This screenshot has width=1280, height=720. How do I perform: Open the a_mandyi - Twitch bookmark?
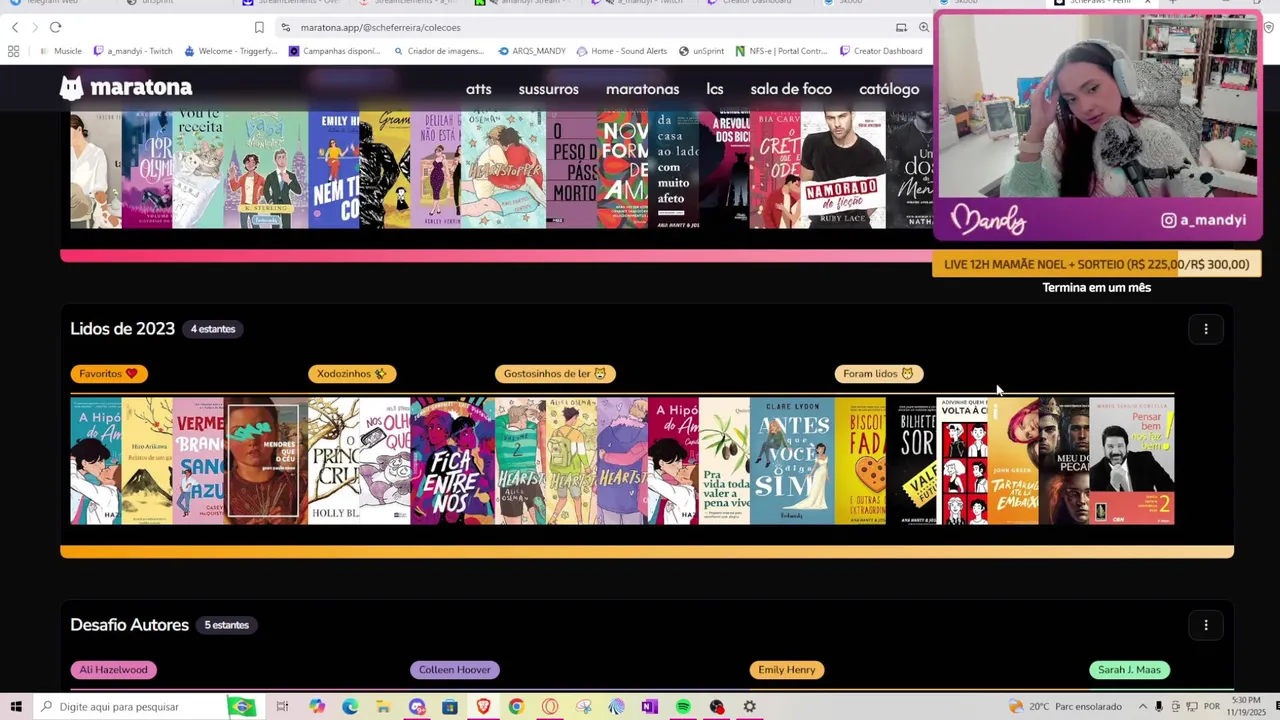tap(133, 51)
